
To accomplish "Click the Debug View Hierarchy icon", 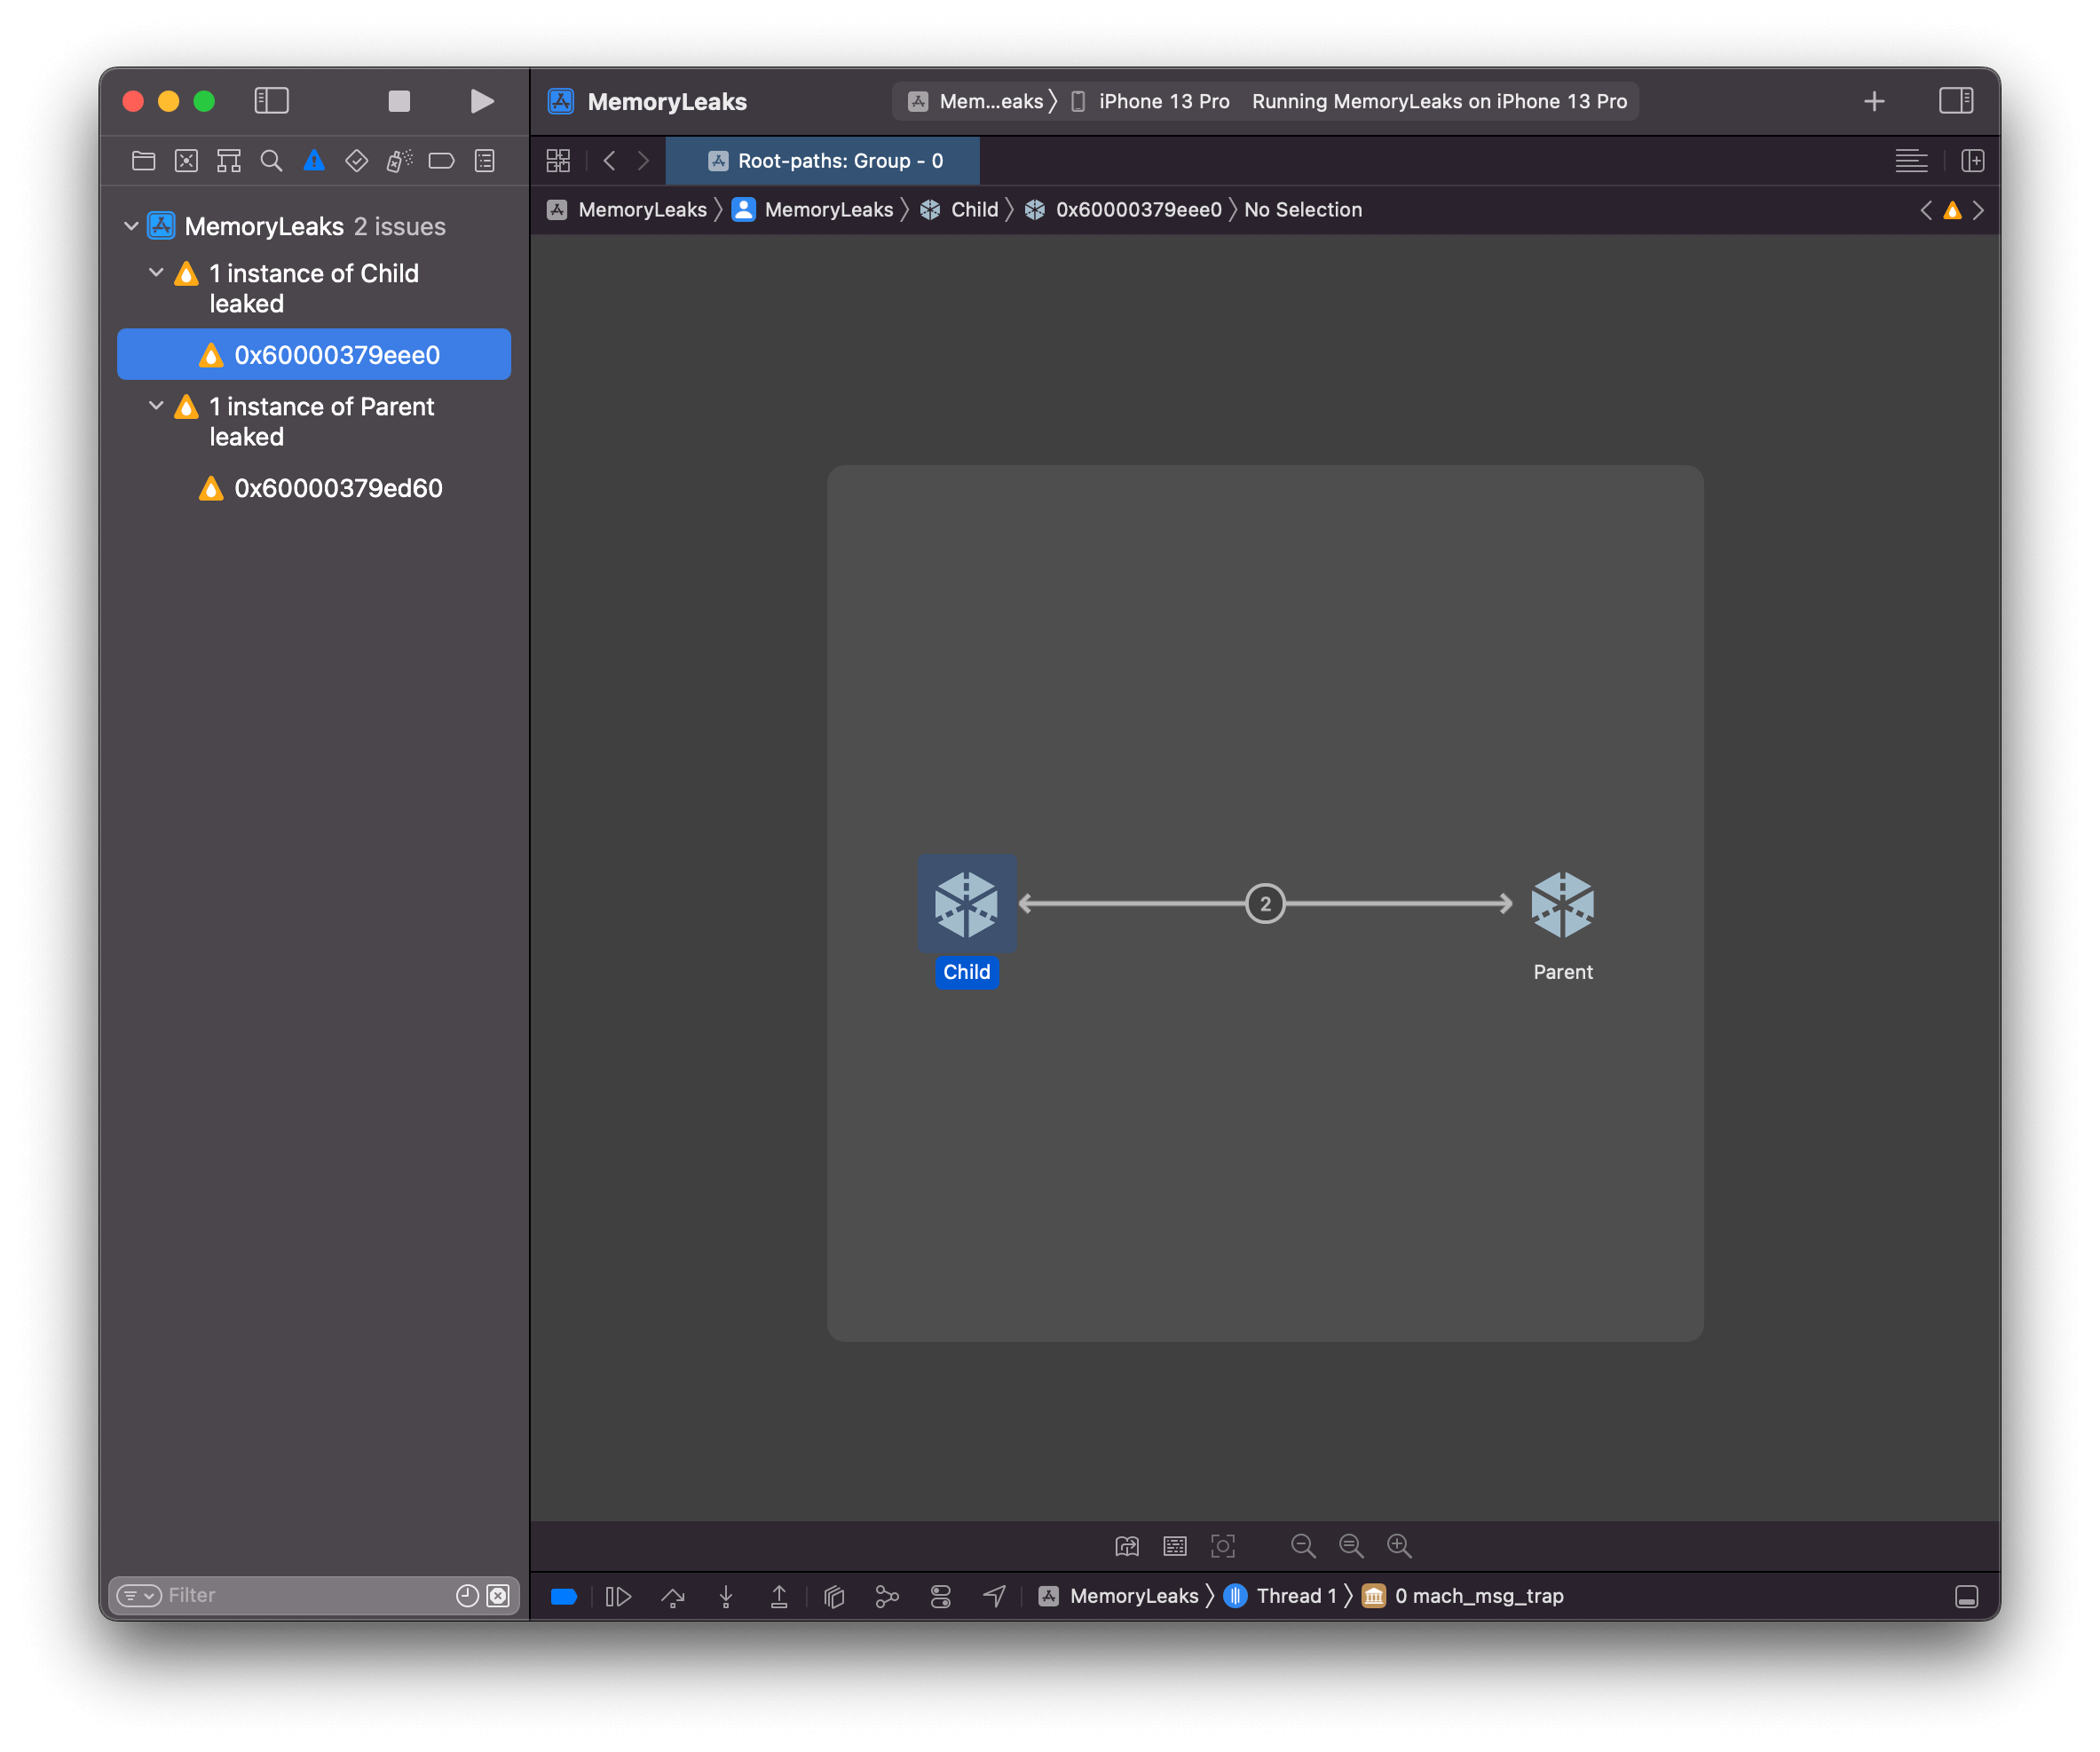I will click(x=834, y=1597).
